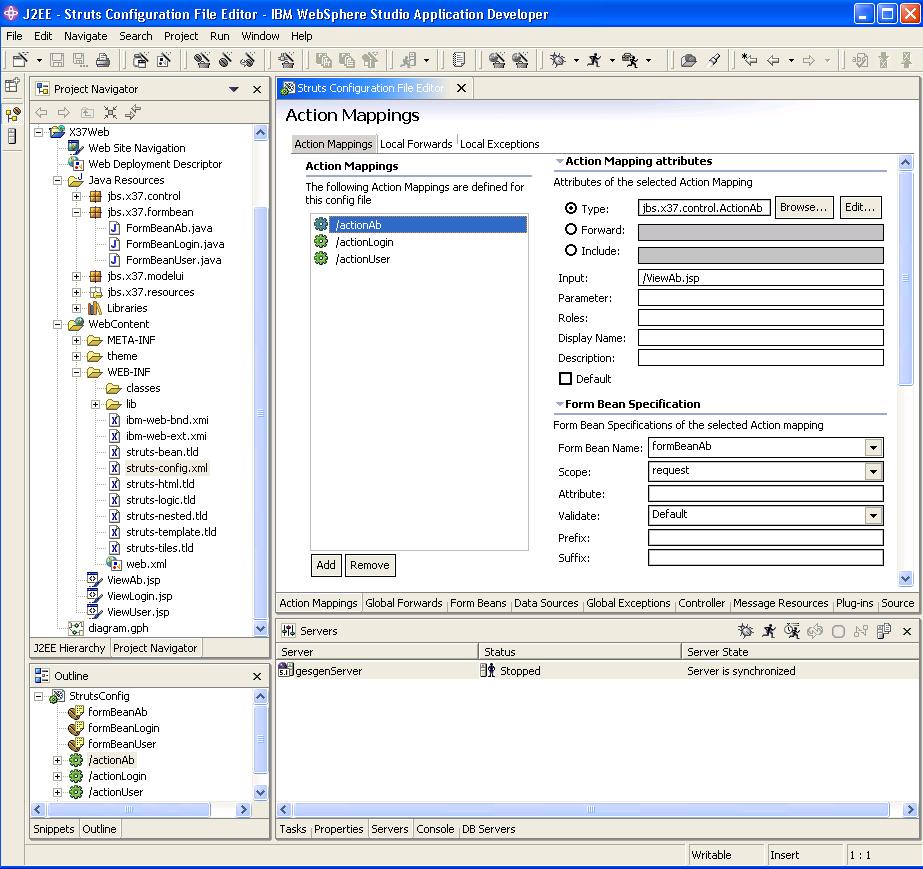Click Collapse All icon in Project Navigator
The image size is (923, 869).
[110, 112]
